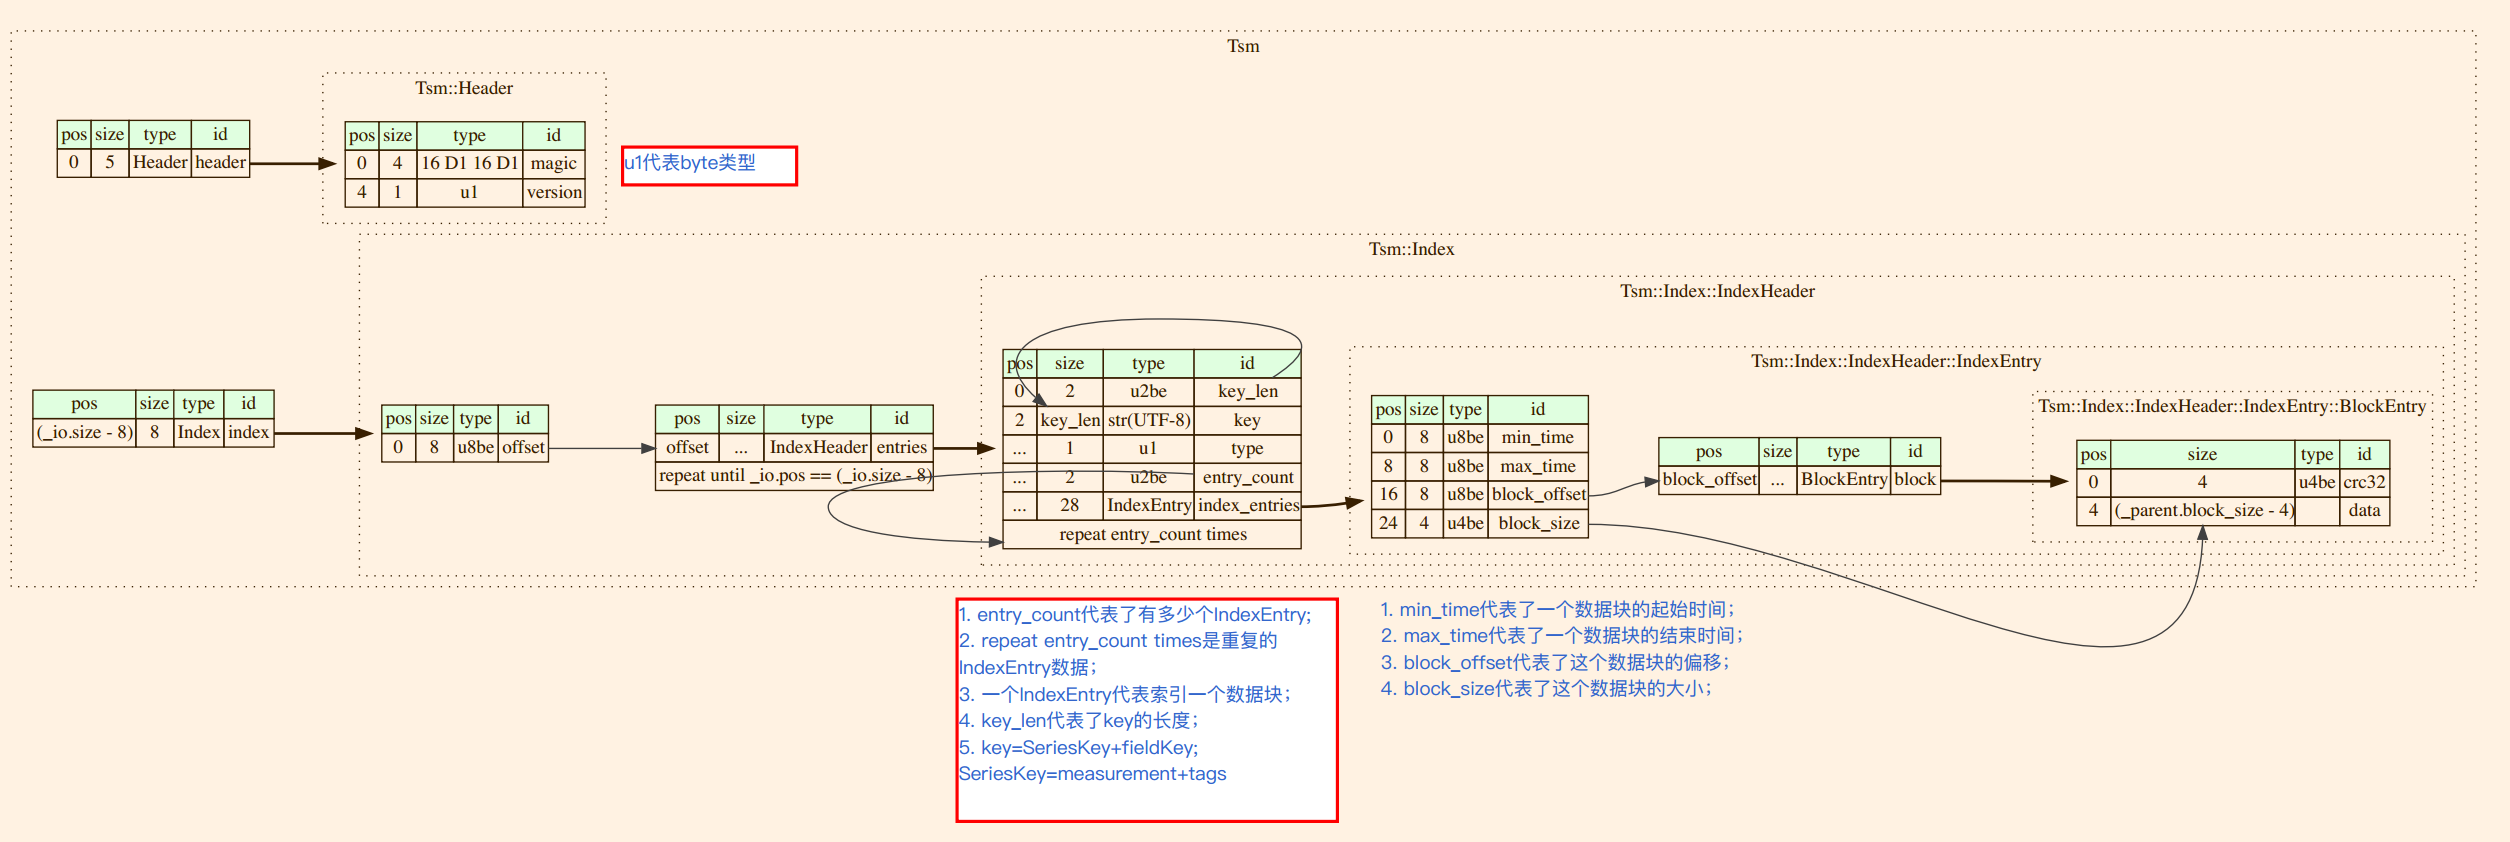Click the 'crc32' id cell
The image size is (2510, 842).
click(2364, 482)
